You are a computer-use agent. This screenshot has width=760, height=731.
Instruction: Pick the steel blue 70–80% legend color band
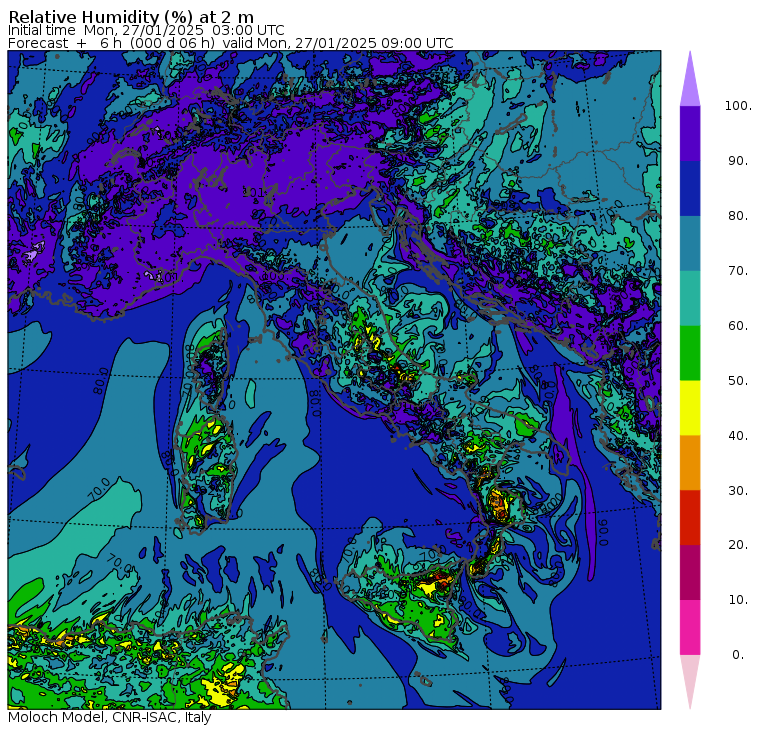click(x=690, y=243)
